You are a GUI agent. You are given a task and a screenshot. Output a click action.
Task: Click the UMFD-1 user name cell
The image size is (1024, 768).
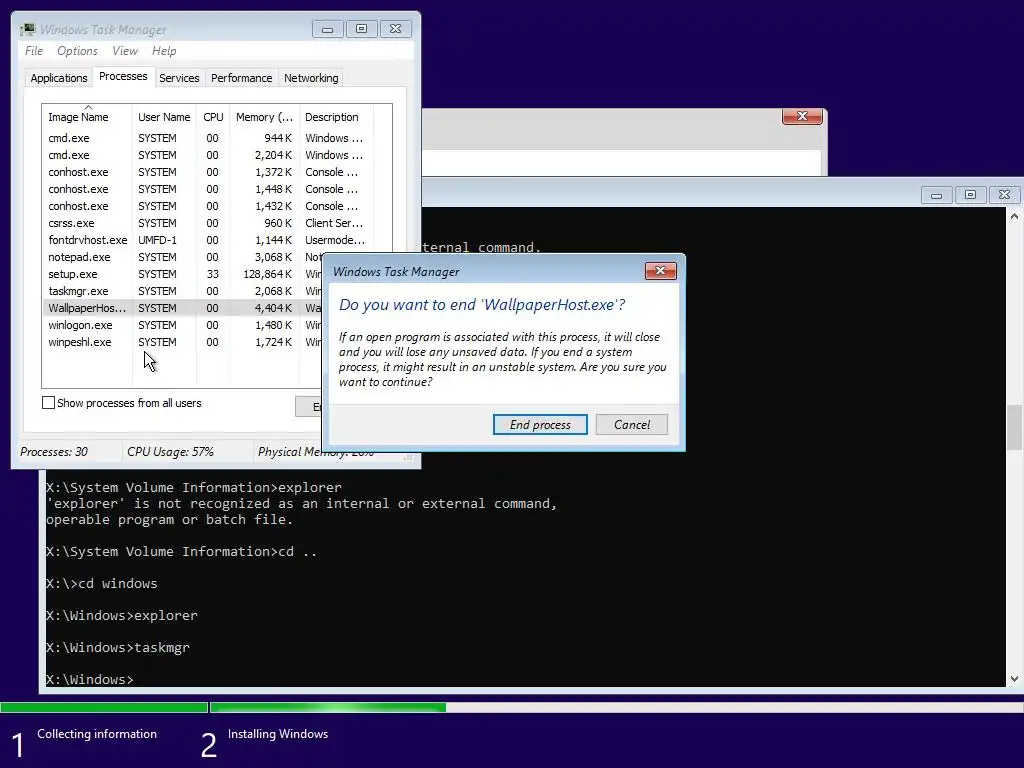[x=157, y=240]
